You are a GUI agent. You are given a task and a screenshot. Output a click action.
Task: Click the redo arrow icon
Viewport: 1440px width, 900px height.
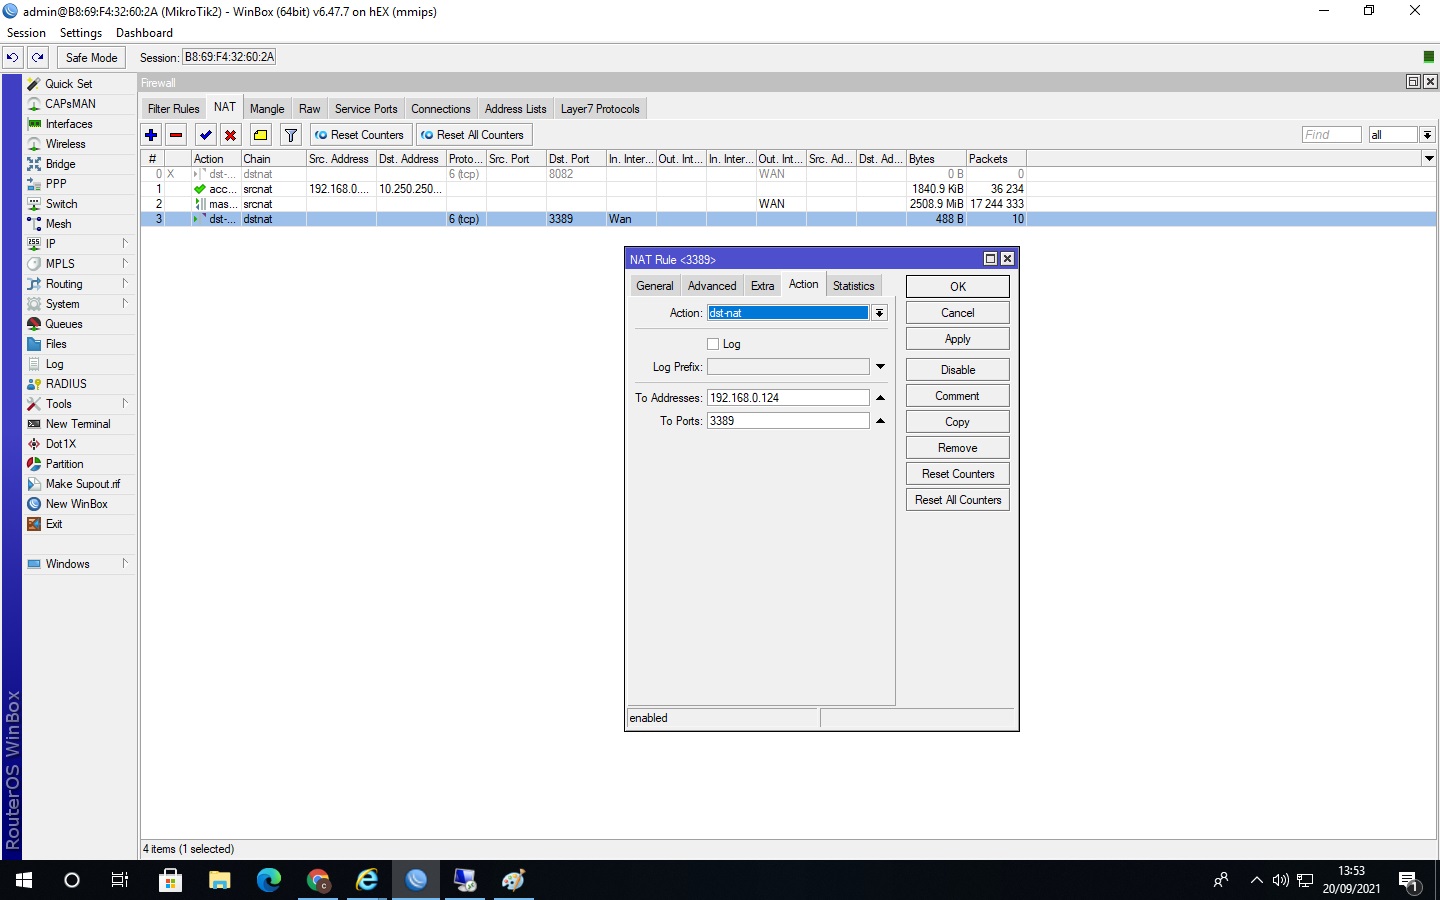38,57
